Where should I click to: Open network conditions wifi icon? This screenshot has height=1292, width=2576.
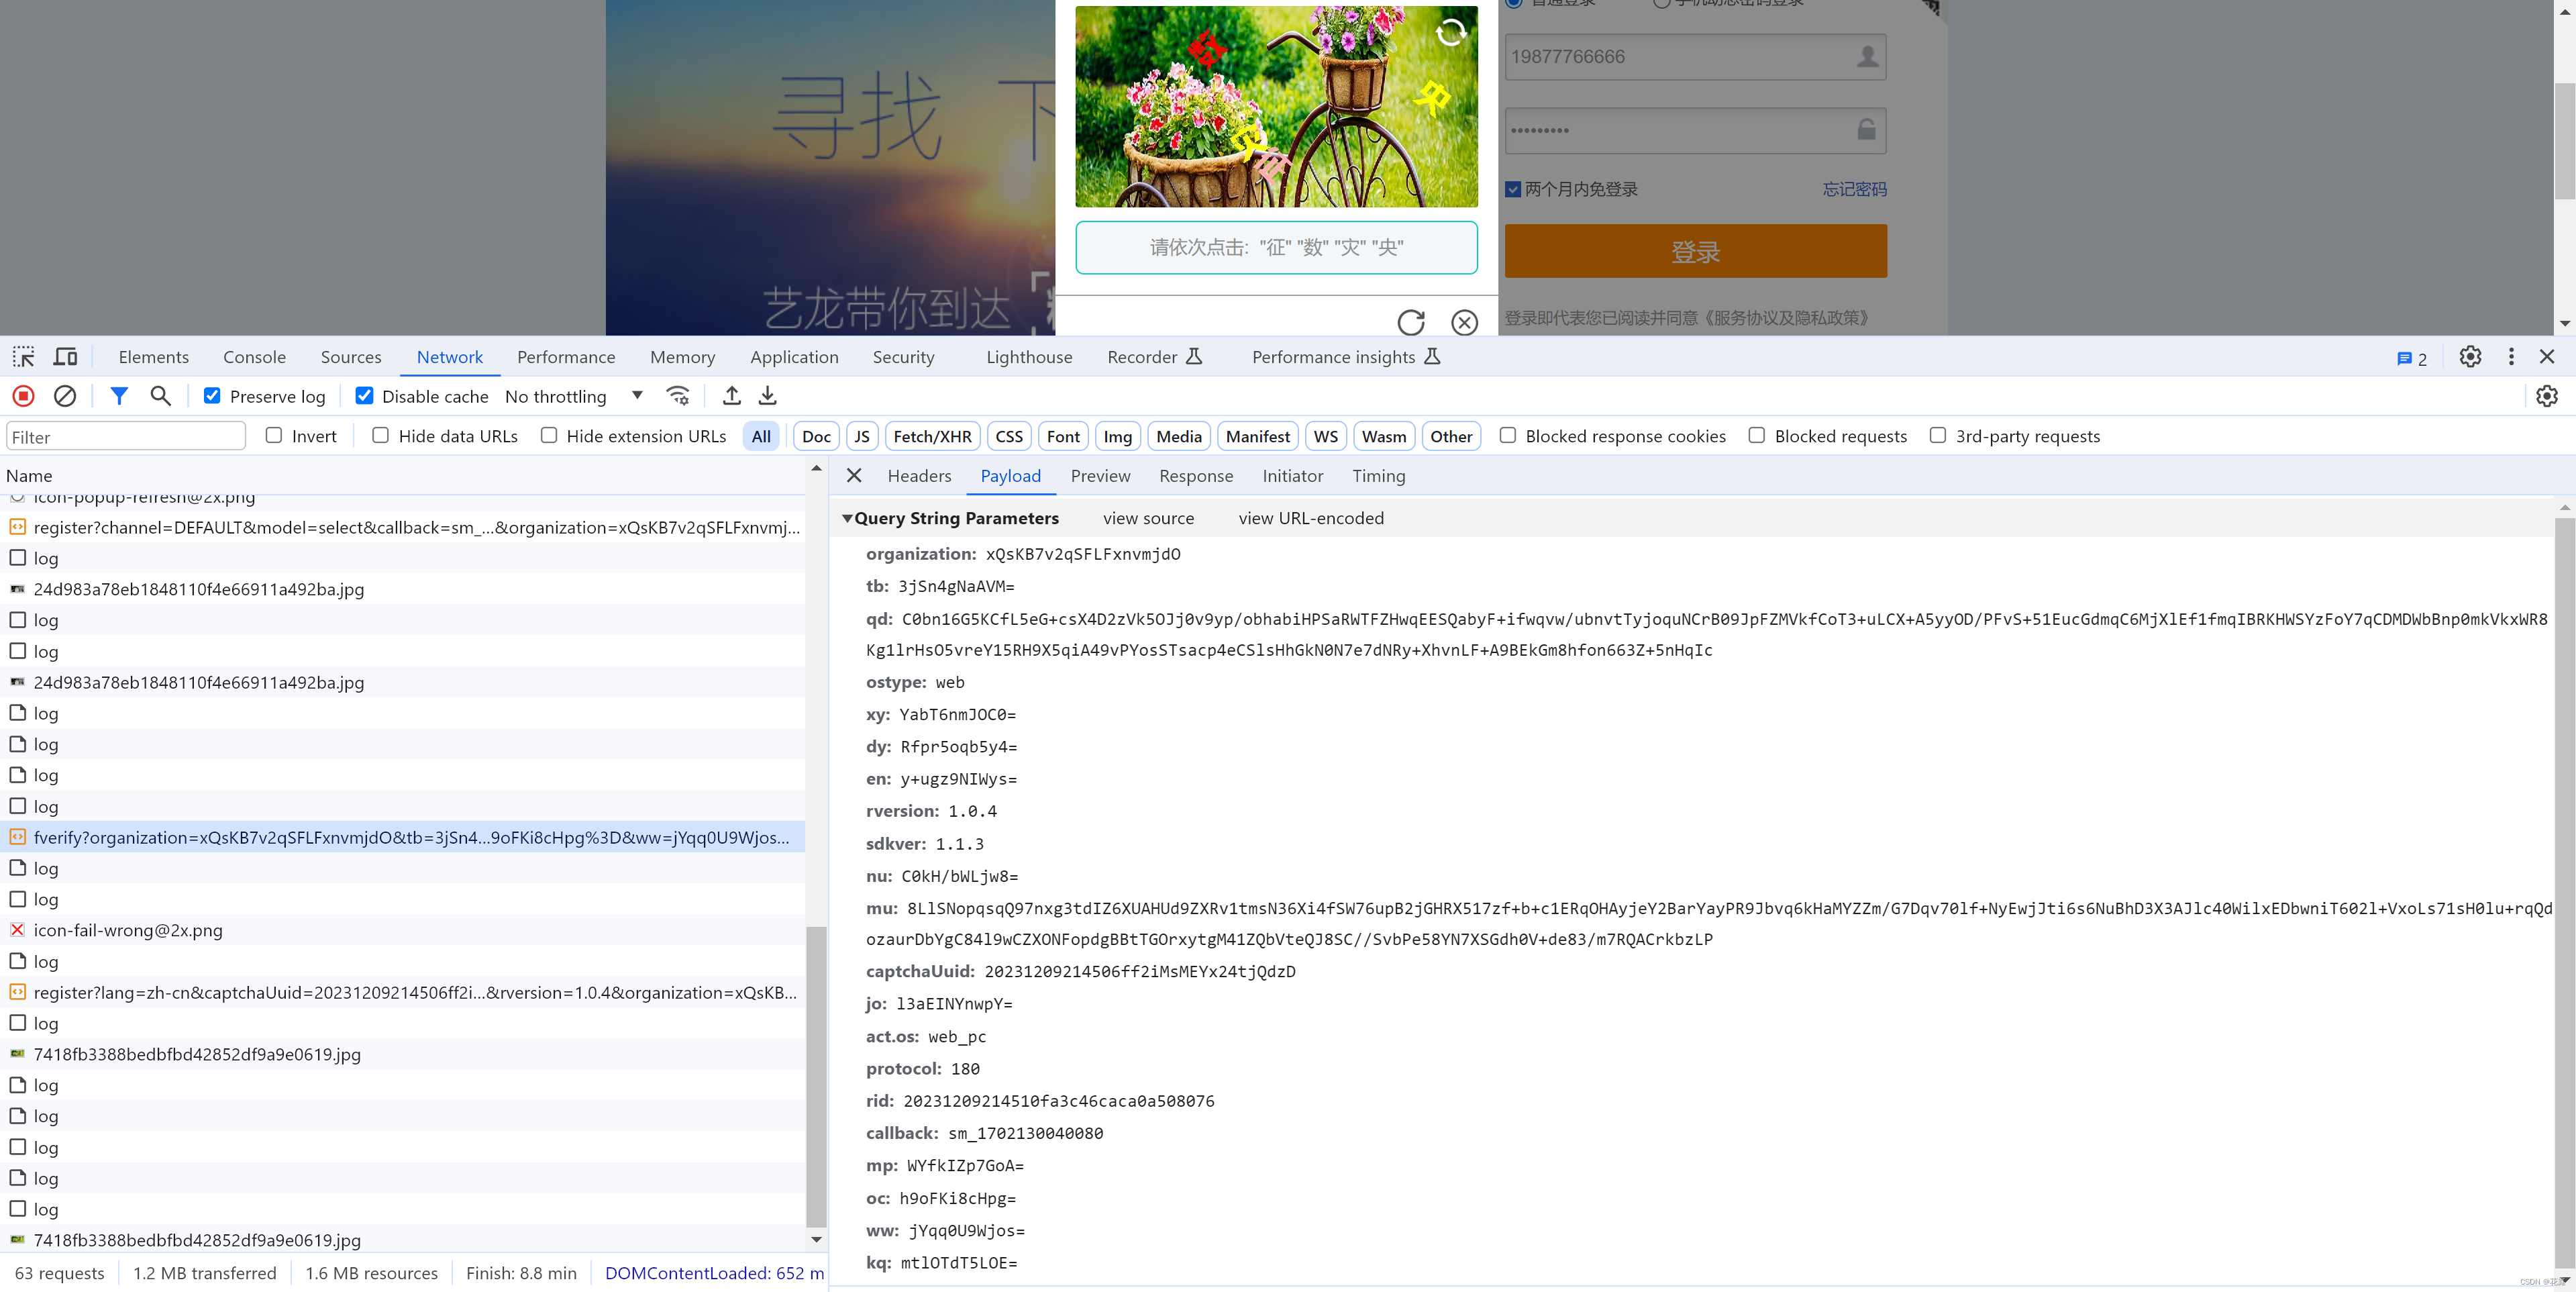tap(678, 396)
